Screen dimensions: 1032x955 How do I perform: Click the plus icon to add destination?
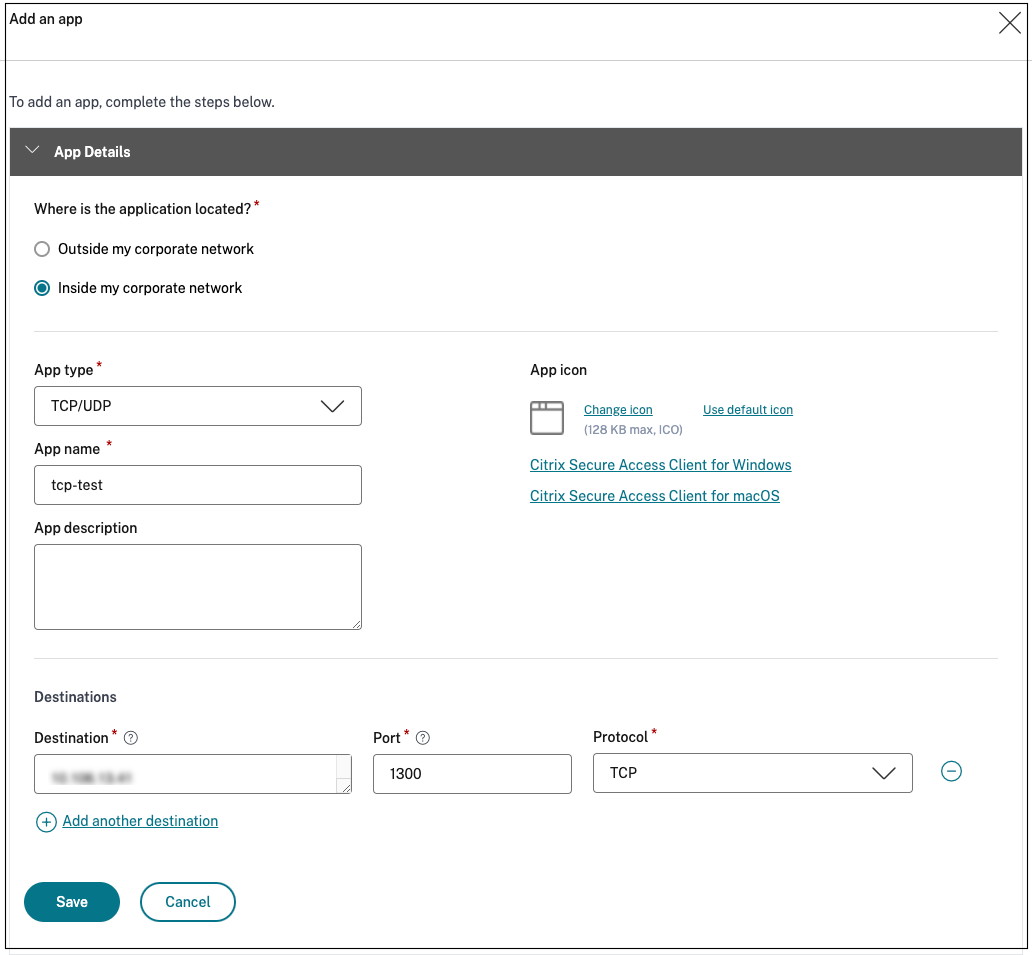click(46, 822)
